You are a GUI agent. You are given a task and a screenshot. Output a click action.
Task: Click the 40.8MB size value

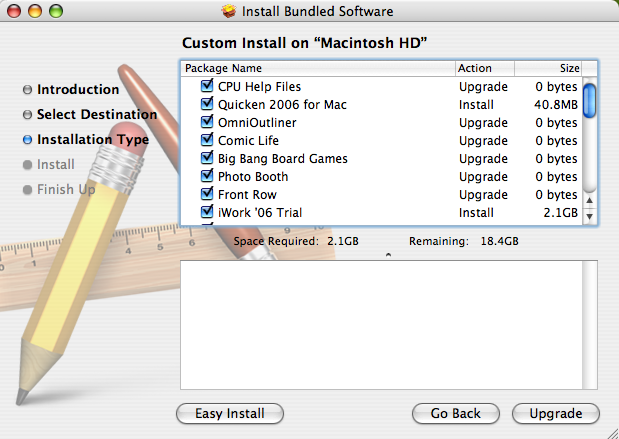[x=556, y=105]
